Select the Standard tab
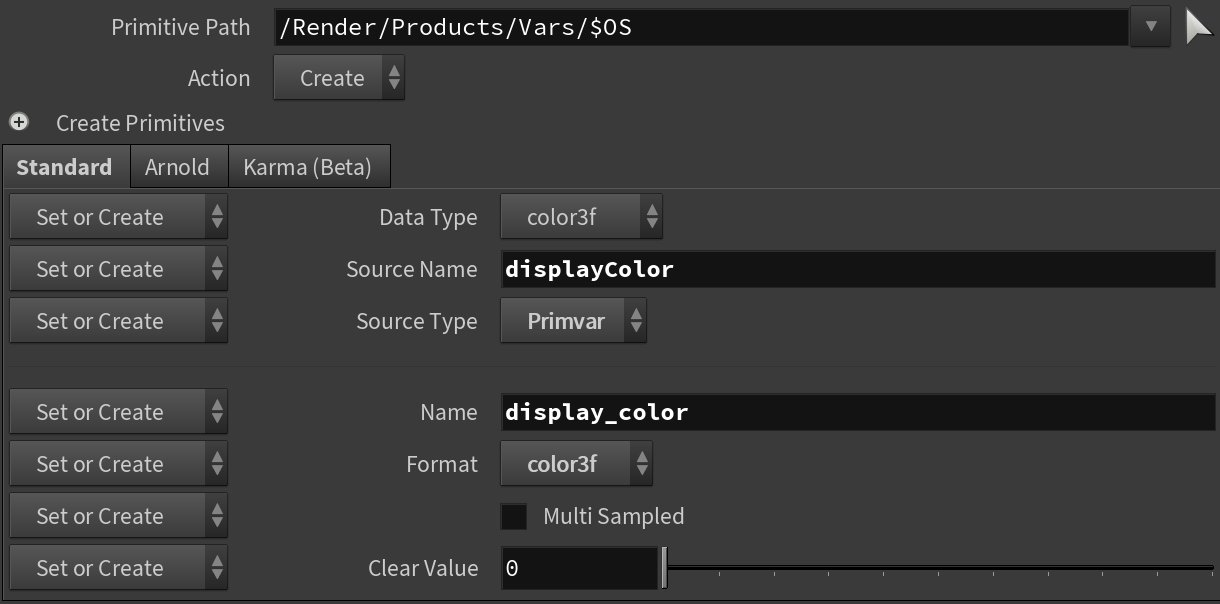Viewport: 1220px width, 604px height. (64, 167)
